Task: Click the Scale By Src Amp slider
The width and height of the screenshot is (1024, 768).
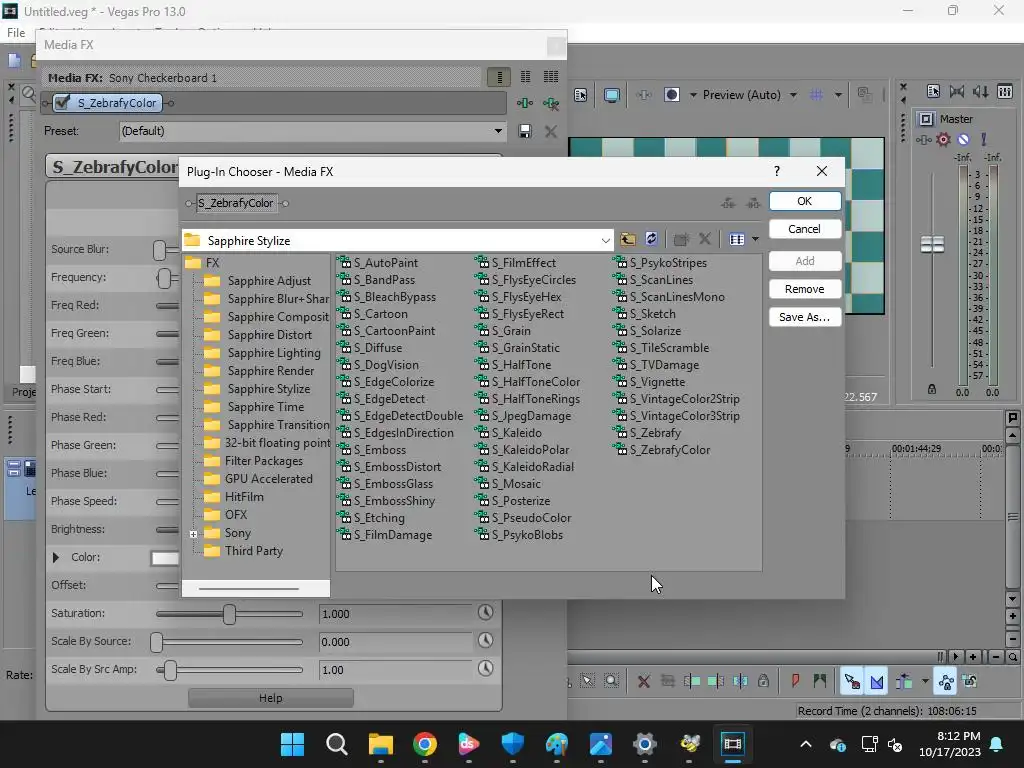Action: [x=229, y=670]
